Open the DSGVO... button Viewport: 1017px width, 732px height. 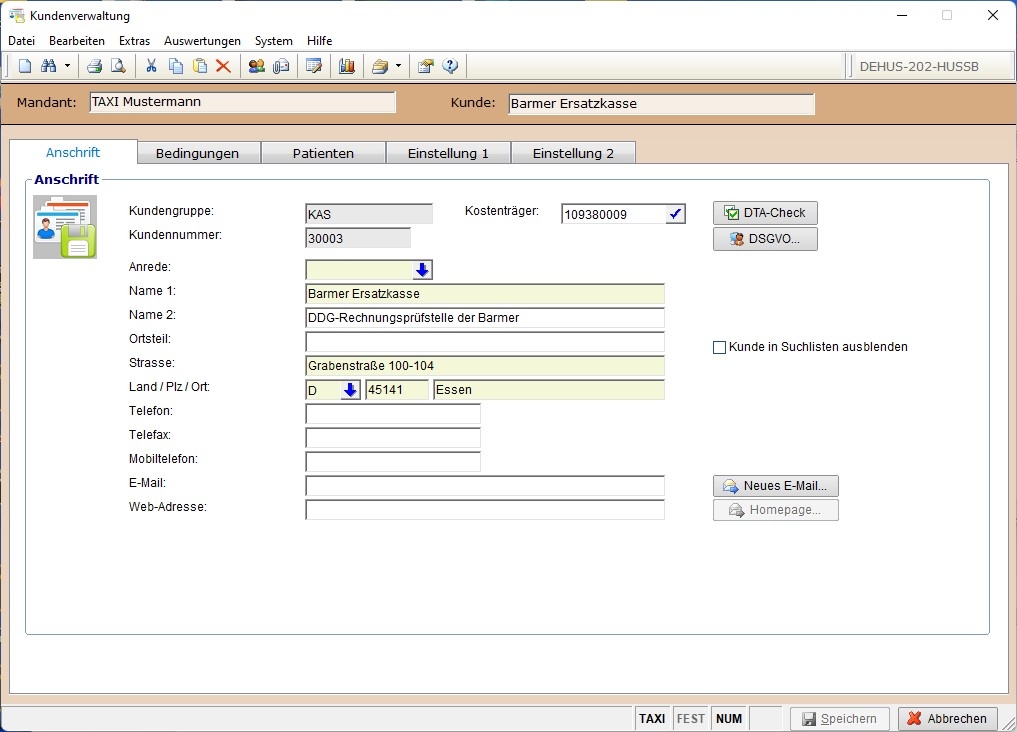pyautogui.click(x=765, y=239)
